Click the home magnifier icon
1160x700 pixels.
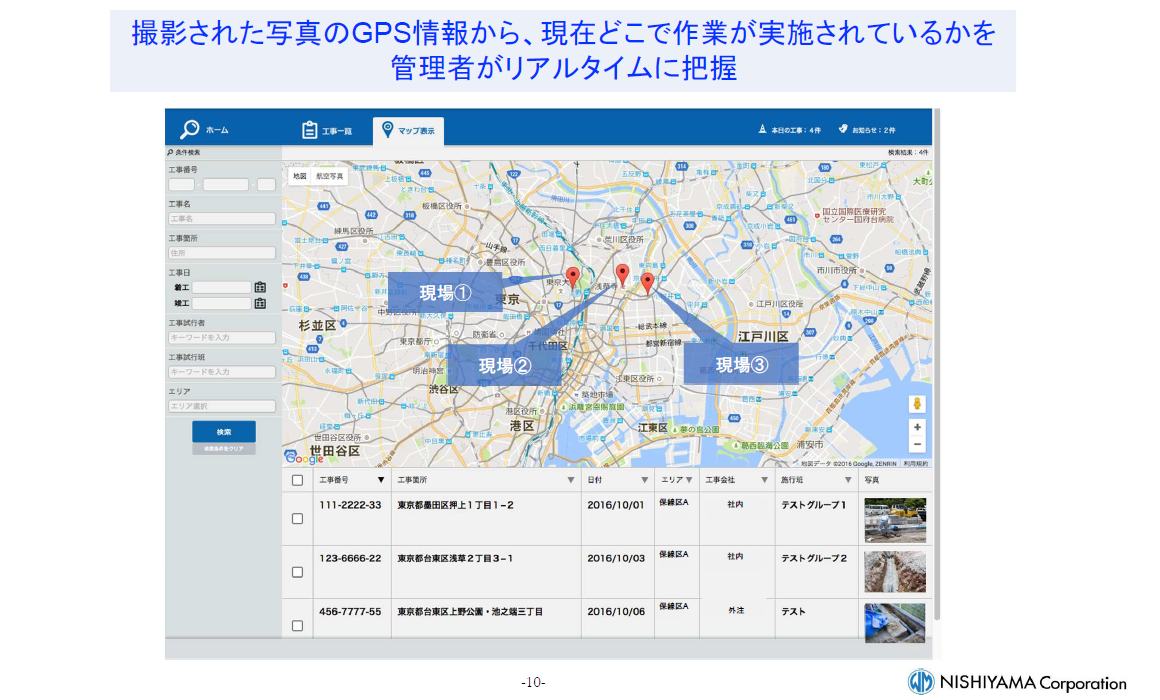[x=190, y=129]
